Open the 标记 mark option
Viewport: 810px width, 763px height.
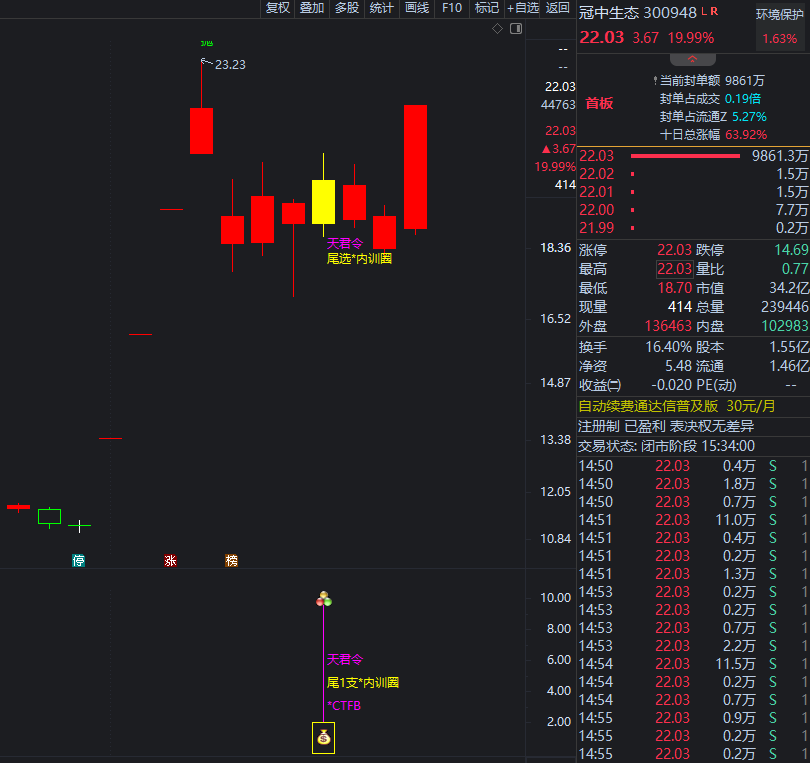(x=487, y=8)
